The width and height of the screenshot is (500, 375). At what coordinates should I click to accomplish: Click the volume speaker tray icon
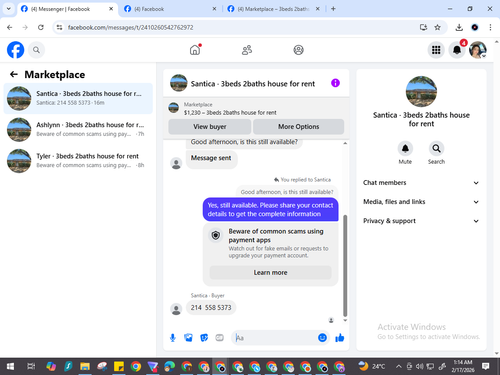[419, 366]
